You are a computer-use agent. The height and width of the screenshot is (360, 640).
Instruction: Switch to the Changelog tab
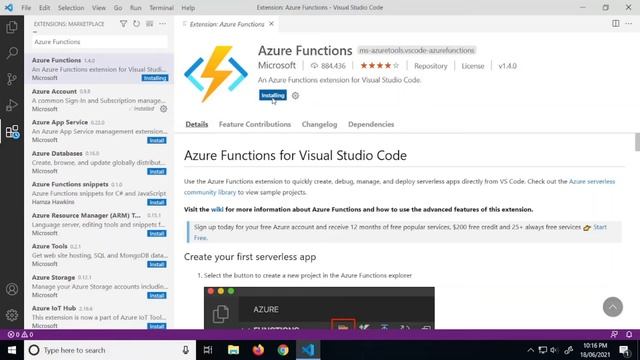pos(320,124)
